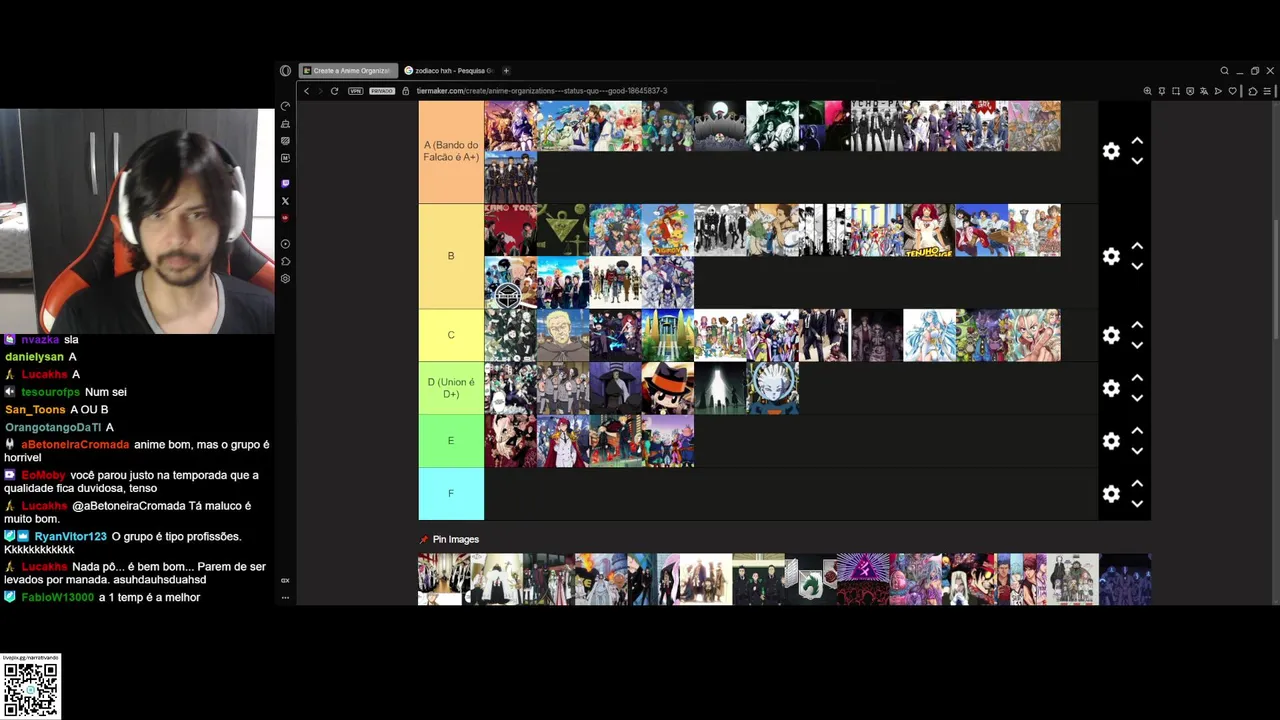
Task: Select the Tenjho Tenge image in tier B
Action: [929, 231]
